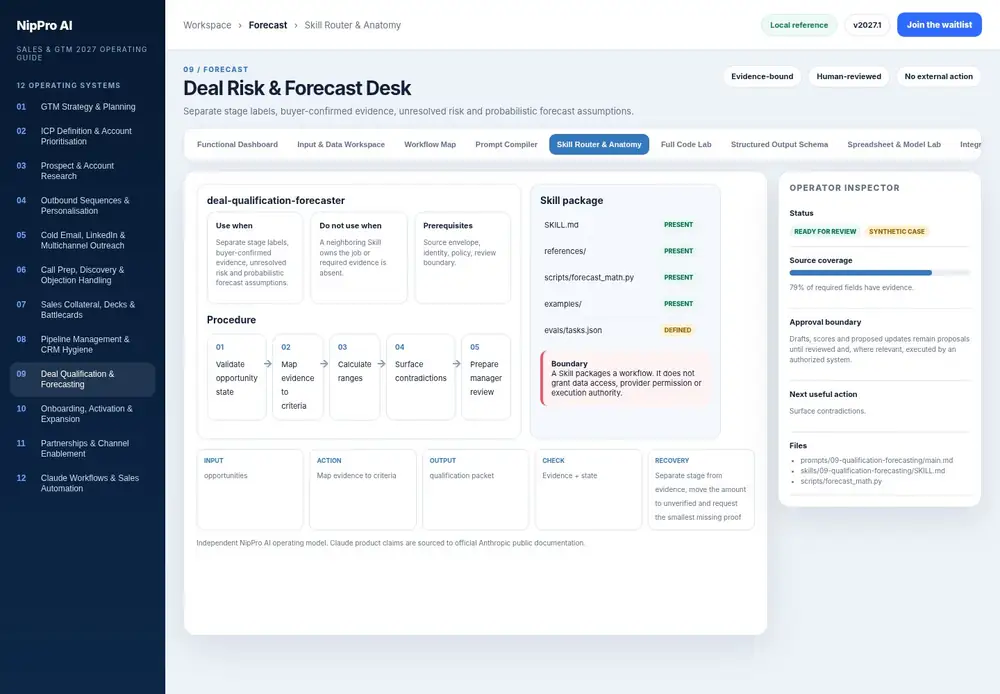Viewport: 1000px width, 694px height.
Task: Click the Source coverage progress bar
Action: pyautogui.click(x=879, y=272)
